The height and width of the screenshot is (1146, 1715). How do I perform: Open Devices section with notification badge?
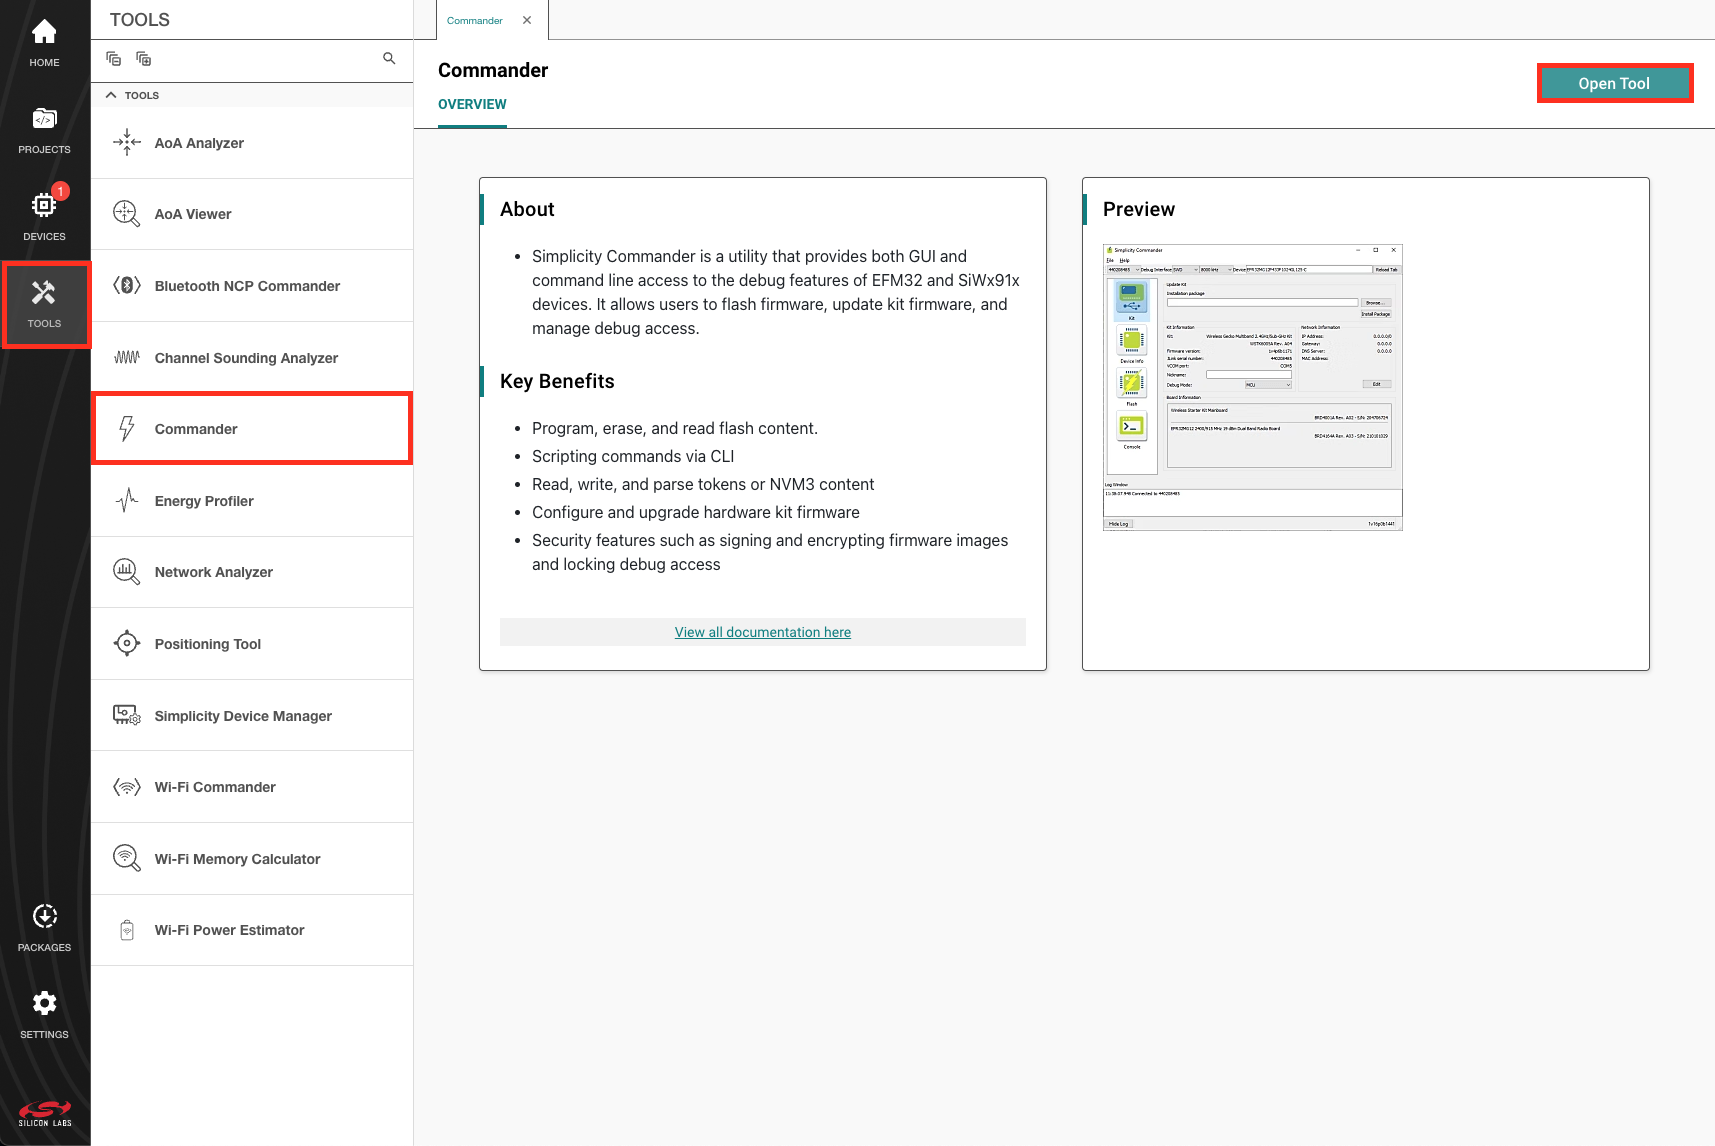[x=44, y=217]
